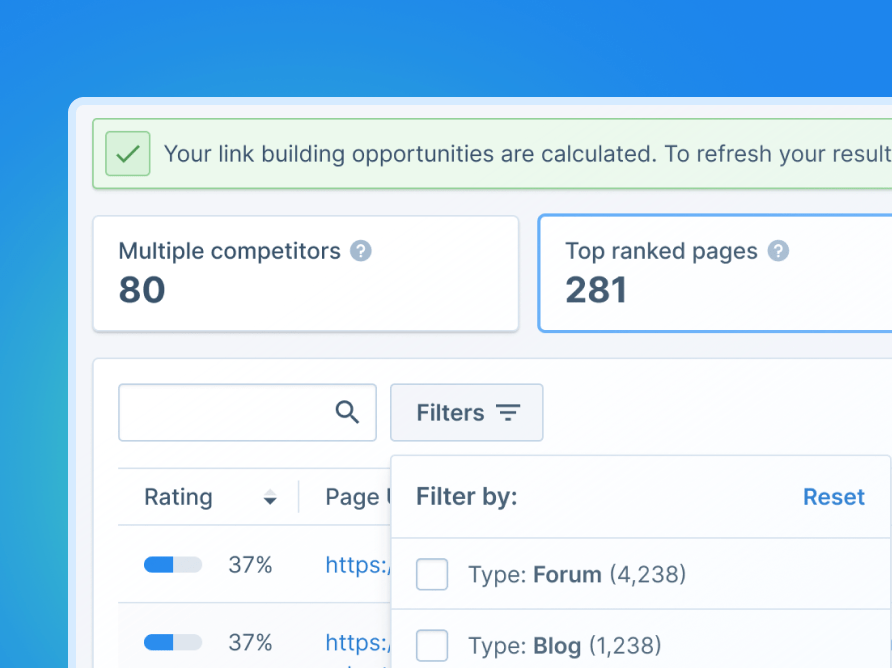Open the Filters dropdown panel
The image size is (892, 668).
(x=466, y=412)
